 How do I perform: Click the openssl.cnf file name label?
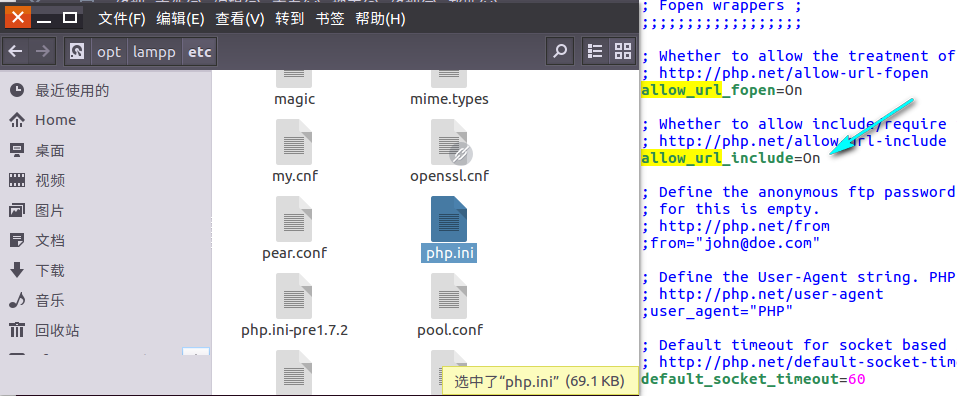tap(450, 176)
